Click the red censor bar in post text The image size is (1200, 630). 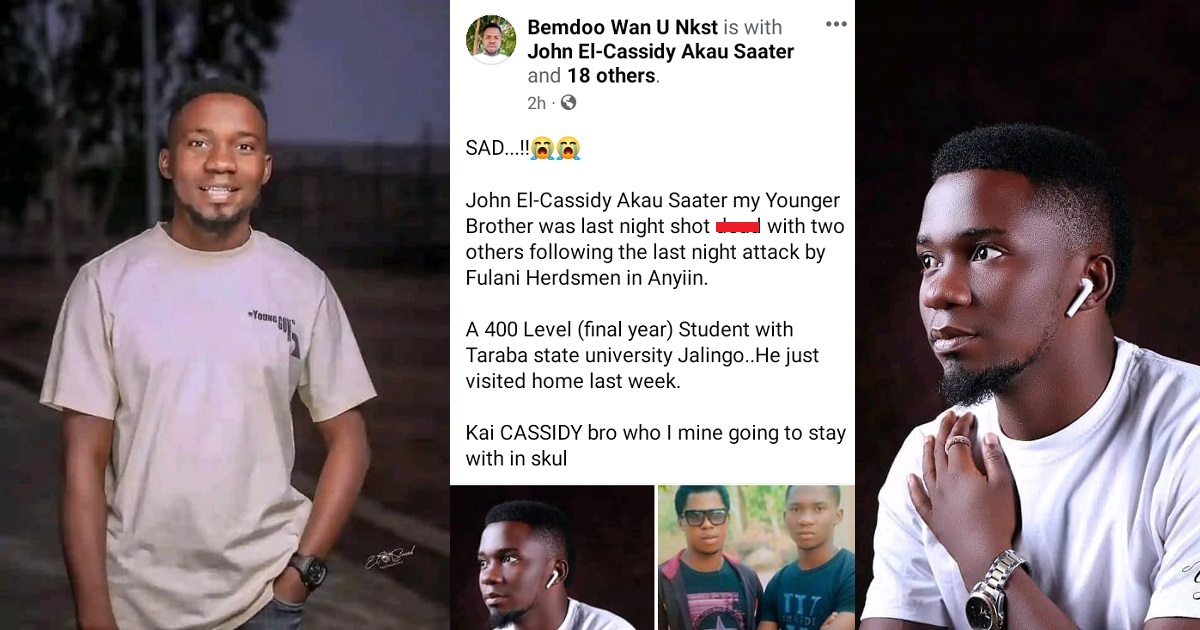pyautogui.click(x=738, y=227)
